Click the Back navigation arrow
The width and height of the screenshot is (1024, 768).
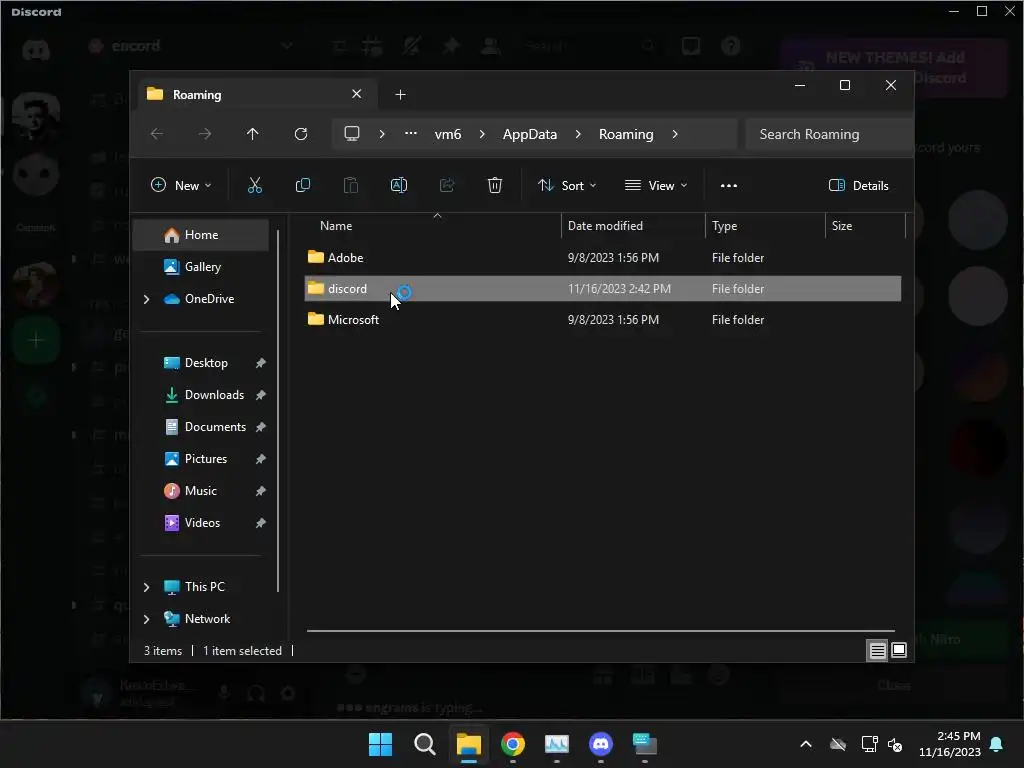(157, 134)
